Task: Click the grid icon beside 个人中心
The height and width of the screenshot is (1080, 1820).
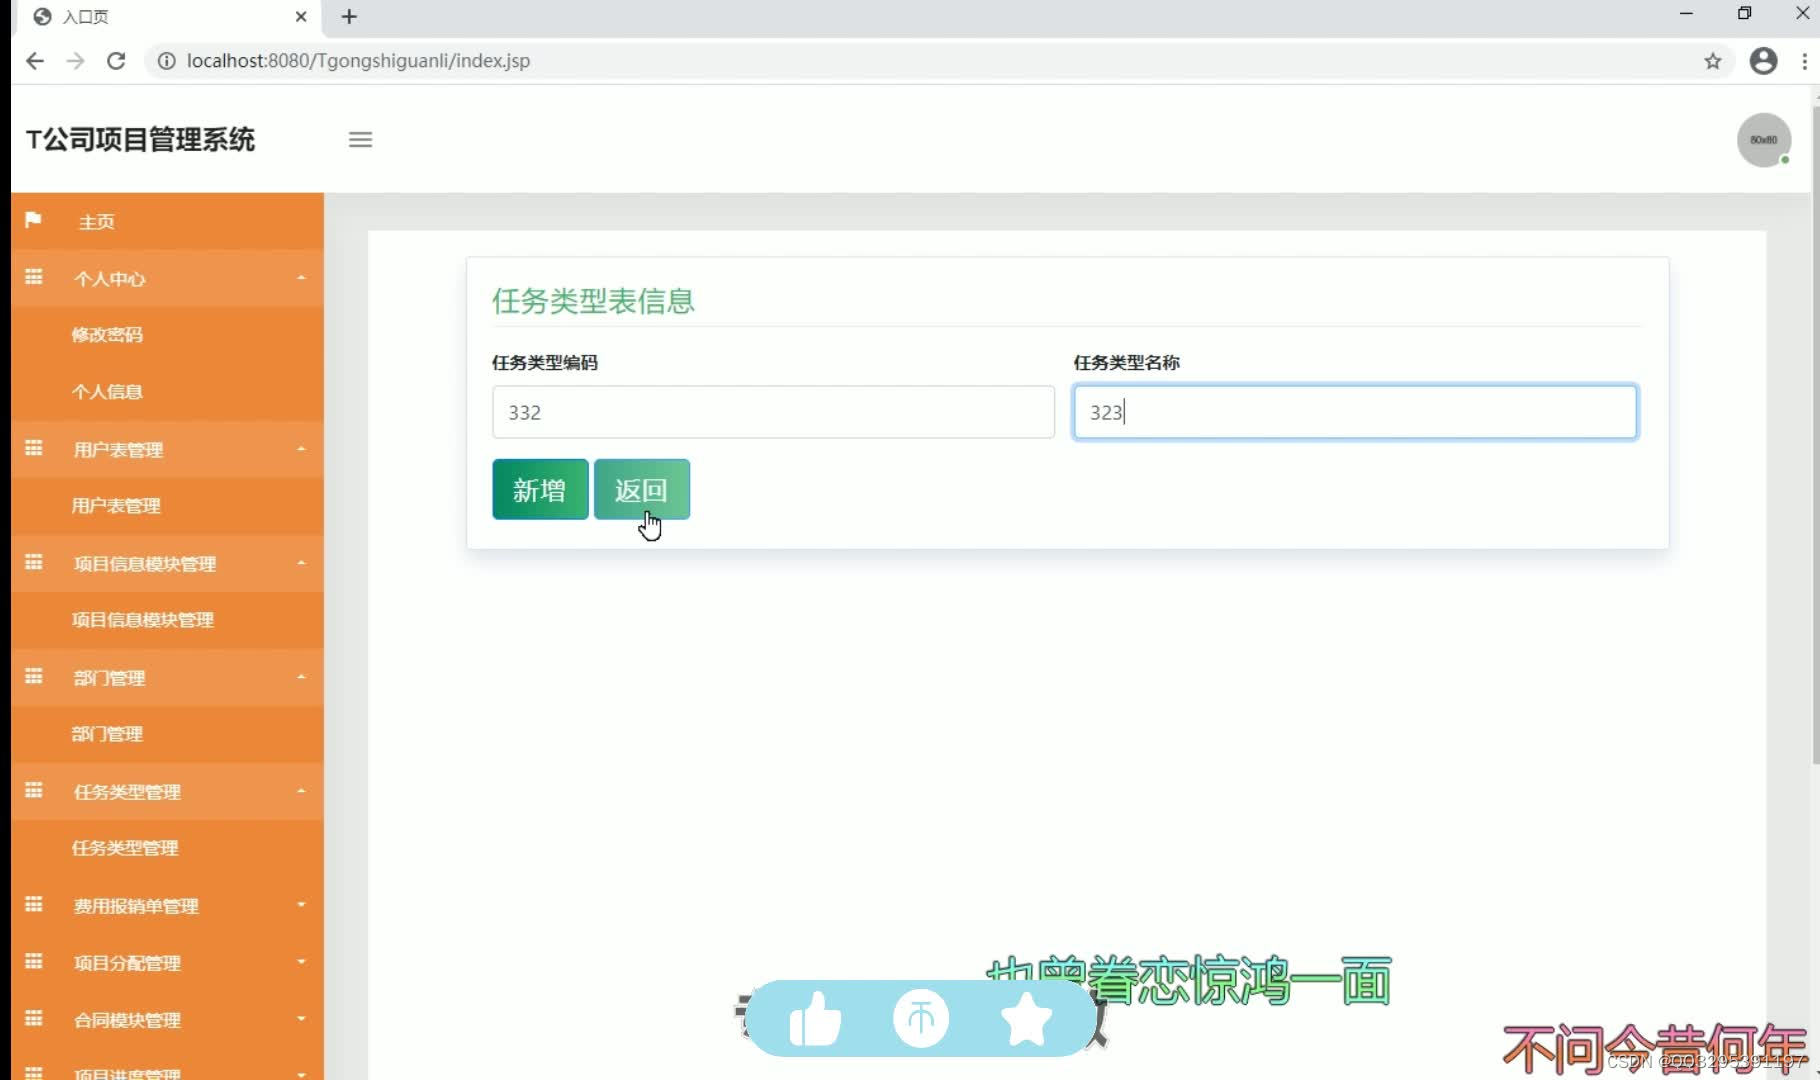Action: point(33,277)
